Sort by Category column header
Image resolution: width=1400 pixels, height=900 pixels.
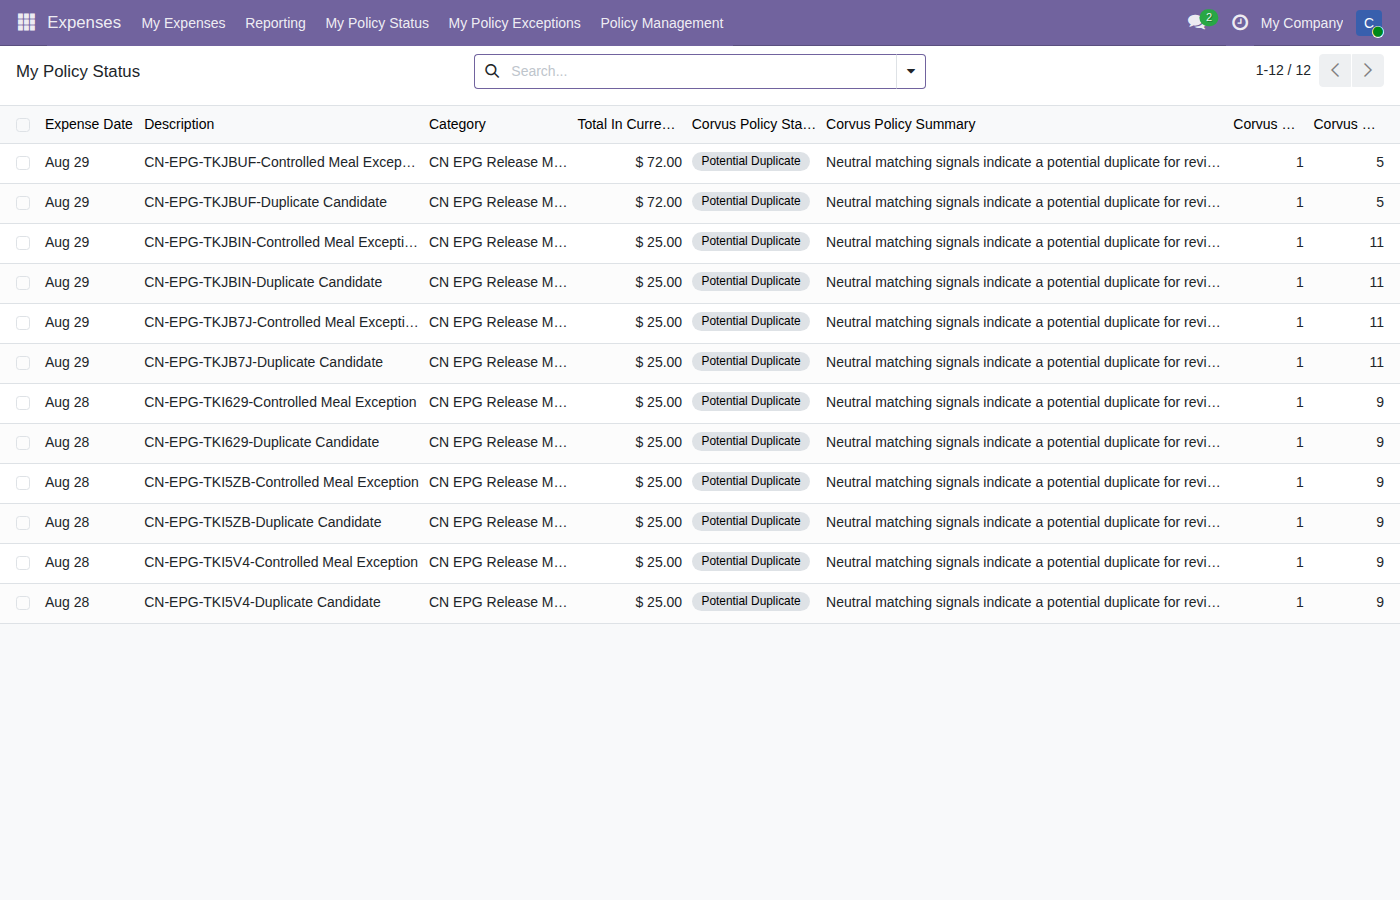coord(457,124)
